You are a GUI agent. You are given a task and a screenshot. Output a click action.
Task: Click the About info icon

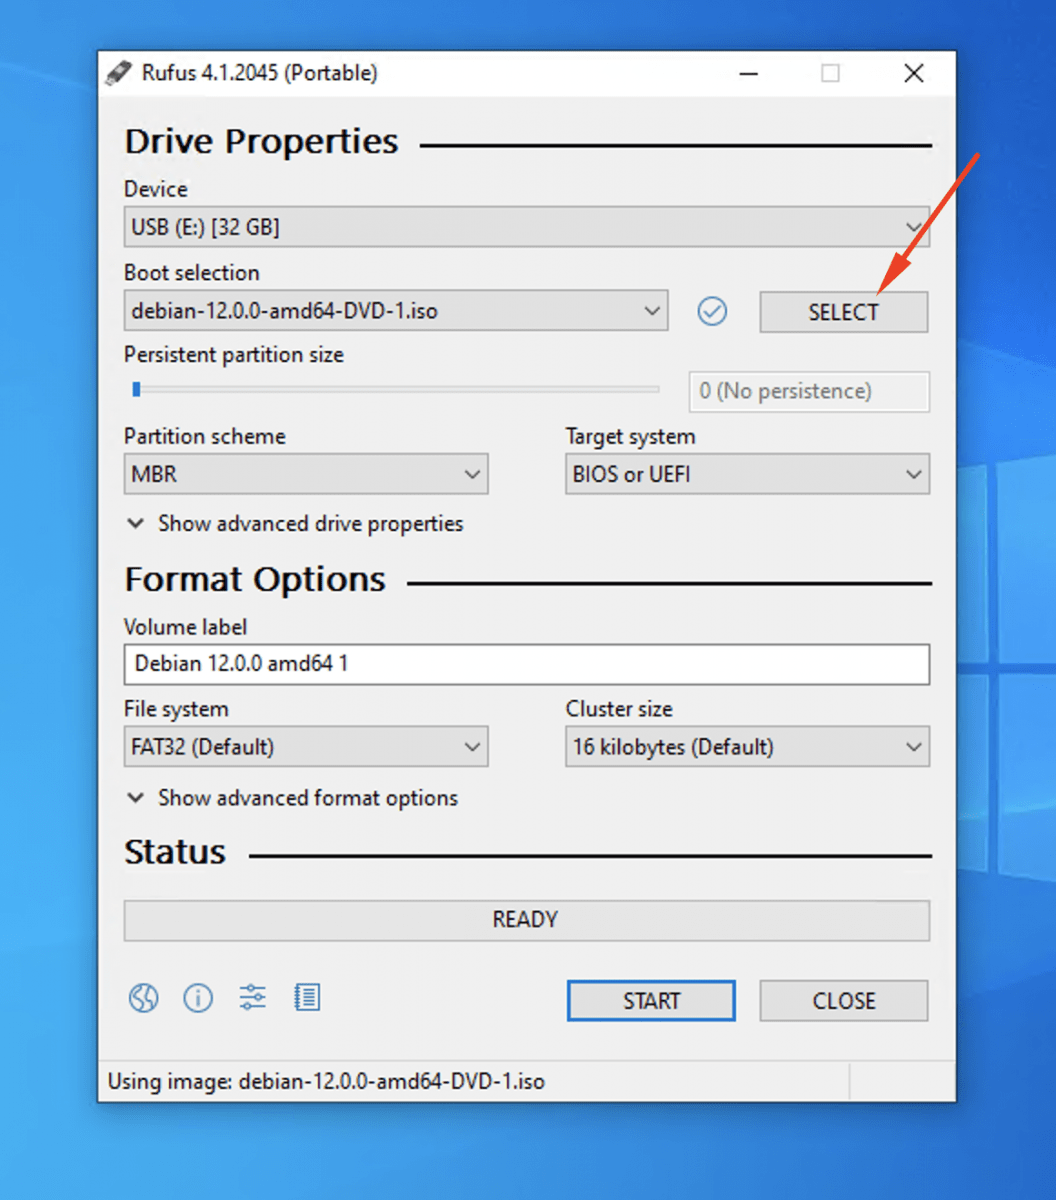click(x=198, y=997)
